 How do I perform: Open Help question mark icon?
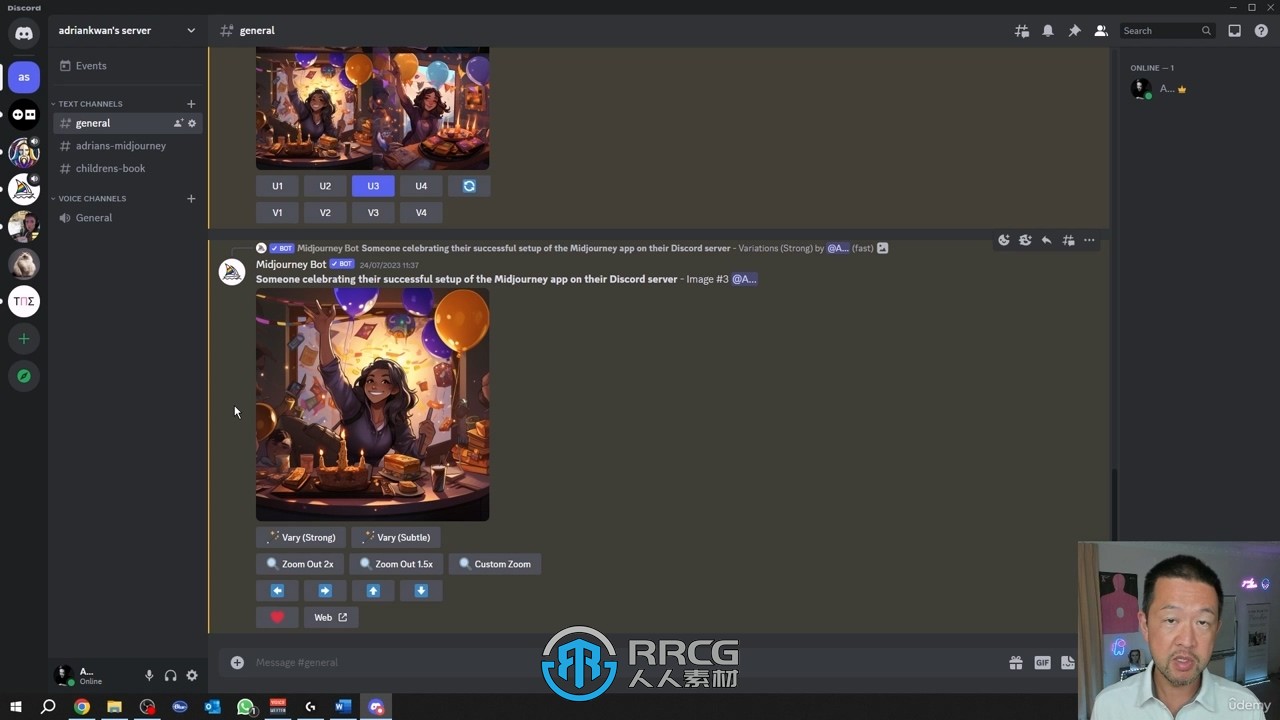pos(1261,31)
